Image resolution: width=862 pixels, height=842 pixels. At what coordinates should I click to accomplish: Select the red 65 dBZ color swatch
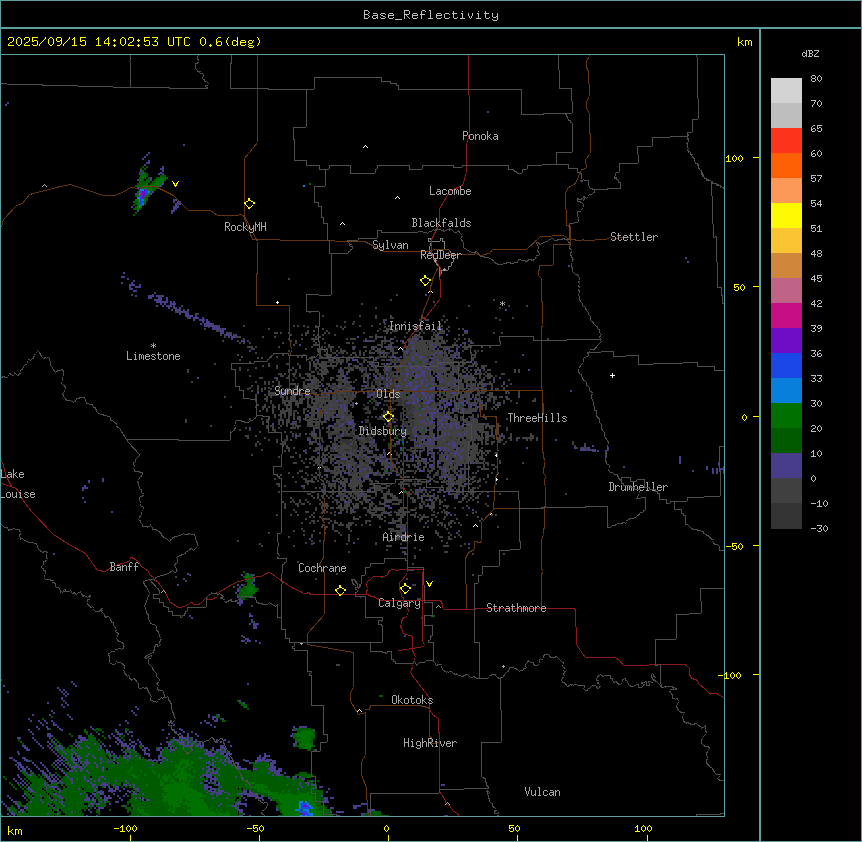click(786, 140)
